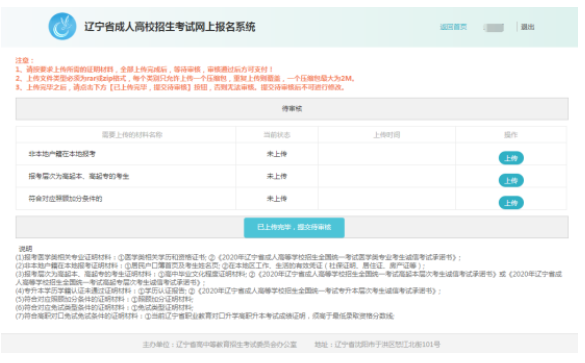Click red notice line 1 about uploading materials
This screenshot has height=363, width=585.
coord(144,69)
